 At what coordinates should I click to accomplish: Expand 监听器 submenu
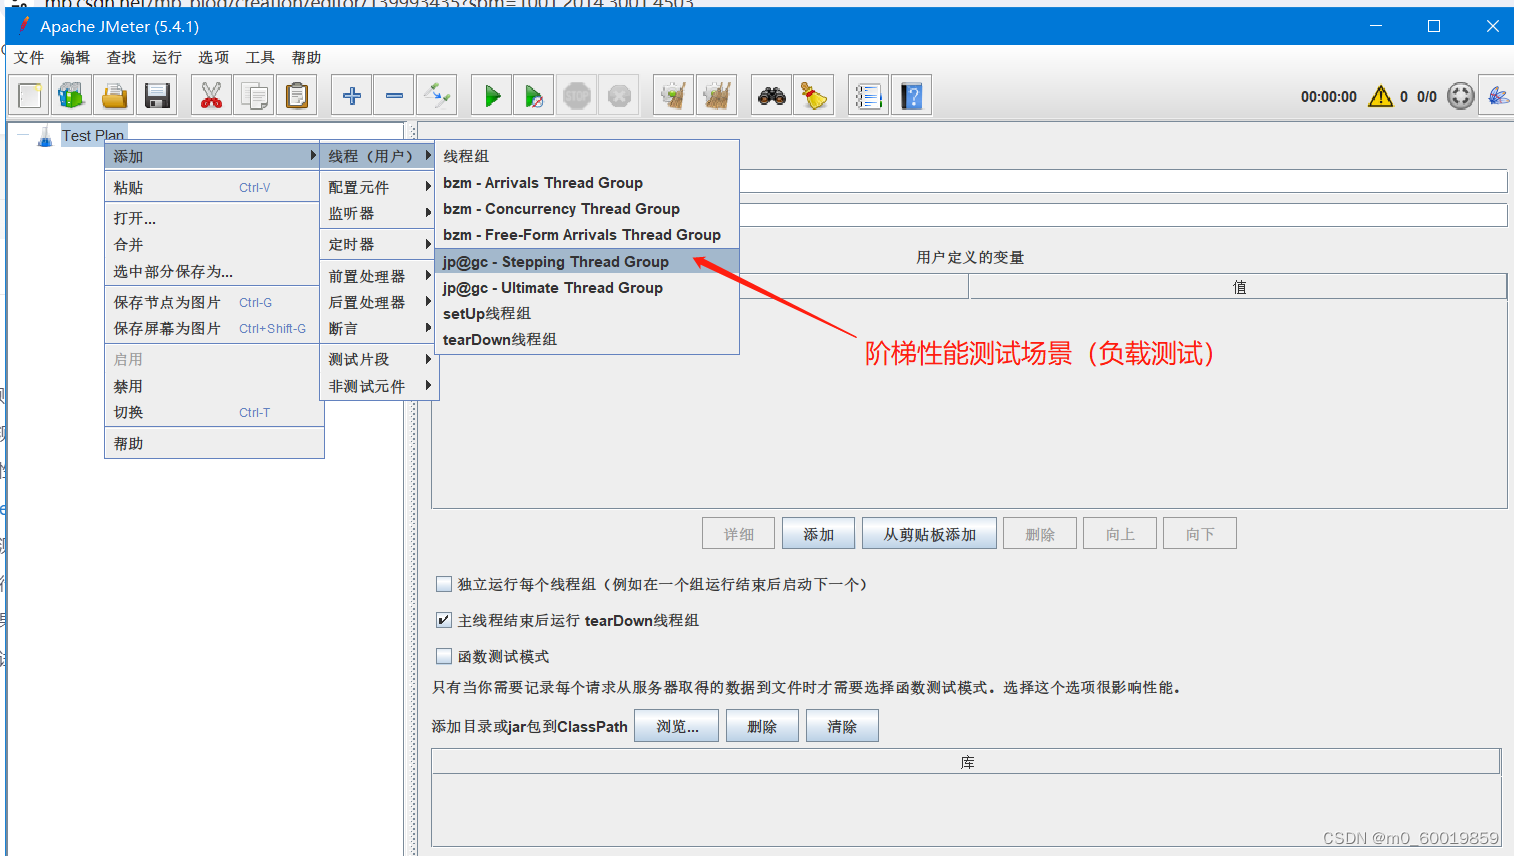click(379, 213)
